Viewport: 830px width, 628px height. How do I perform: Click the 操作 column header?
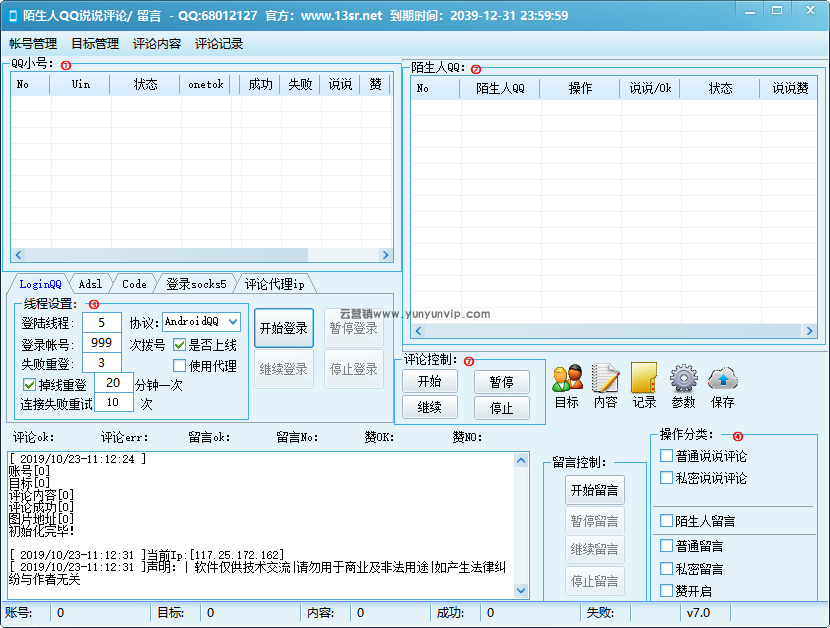click(580, 88)
